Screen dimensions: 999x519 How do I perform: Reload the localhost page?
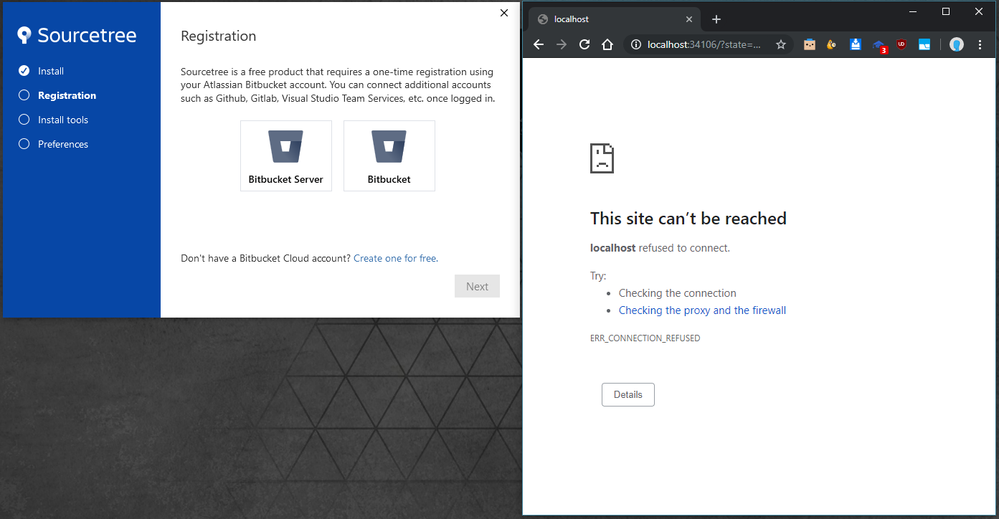click(584, 45)
